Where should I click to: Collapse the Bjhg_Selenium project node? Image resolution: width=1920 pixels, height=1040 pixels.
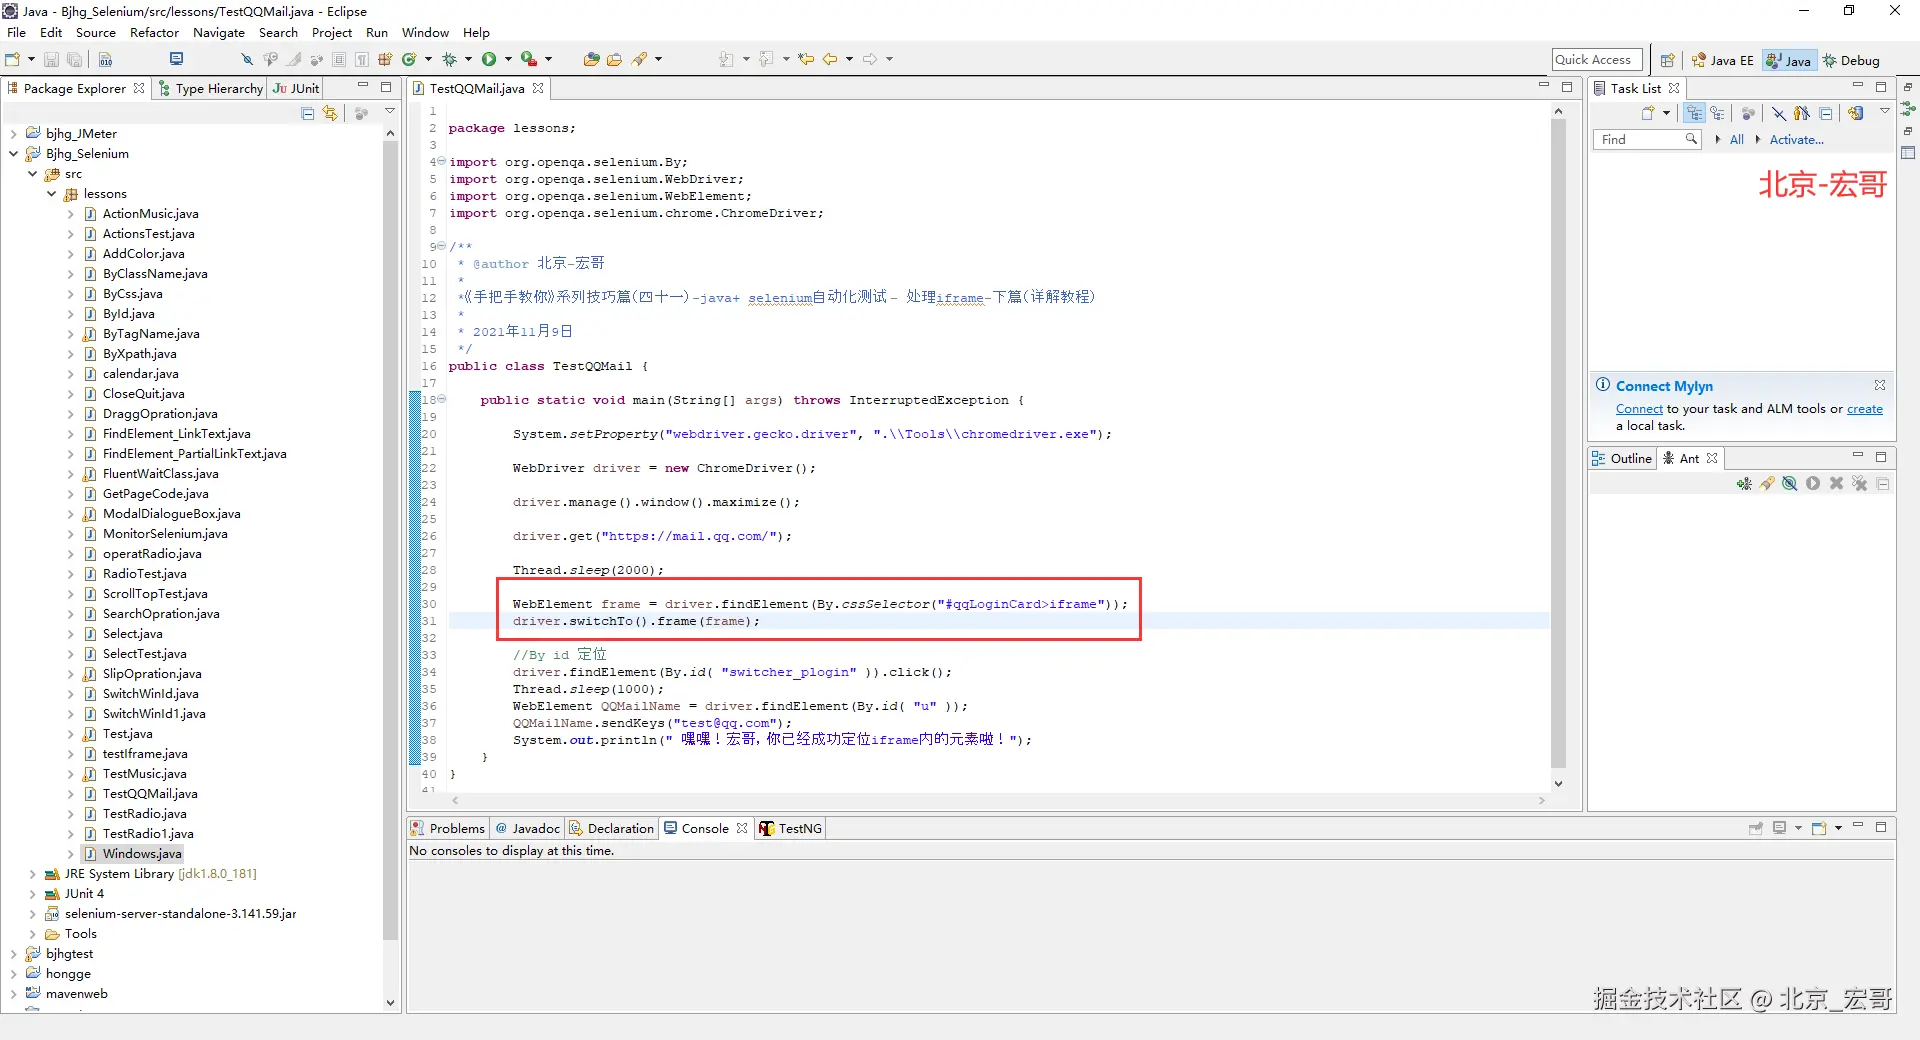coord(14,154)
